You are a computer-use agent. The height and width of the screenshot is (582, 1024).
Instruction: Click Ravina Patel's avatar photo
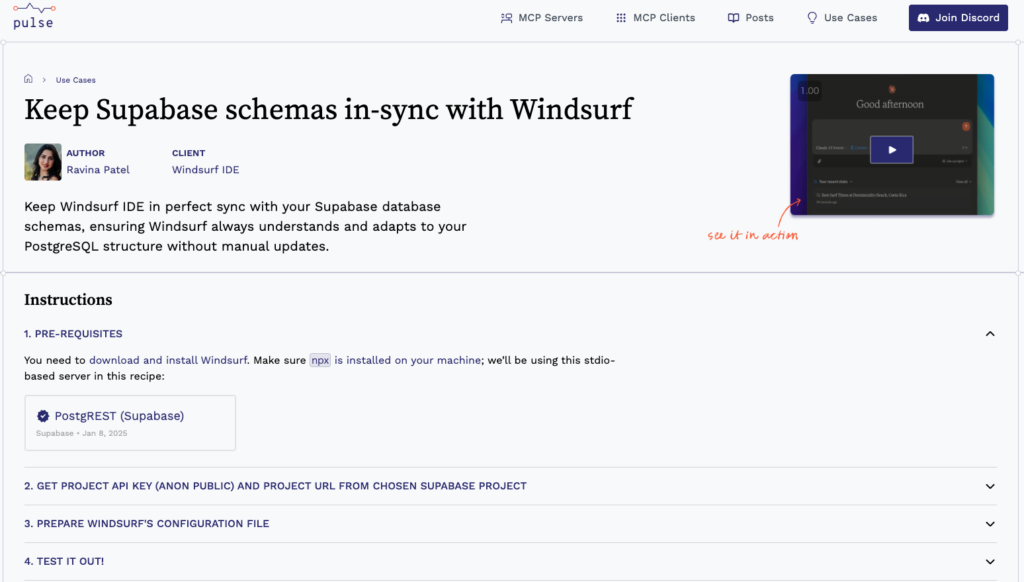42,162
